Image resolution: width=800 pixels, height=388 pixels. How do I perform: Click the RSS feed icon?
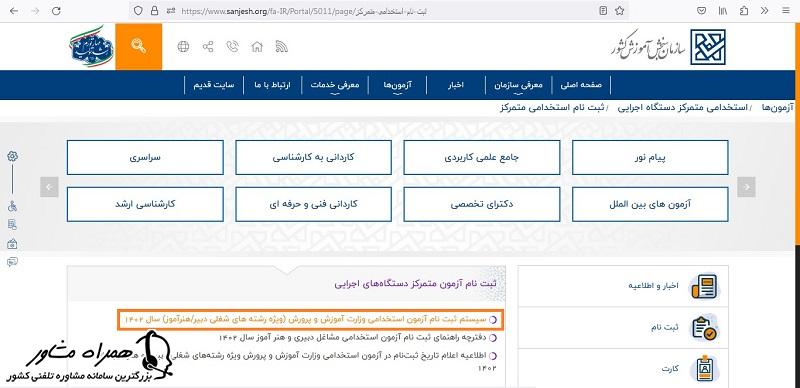pyautogui.click(x=282, y=47)
